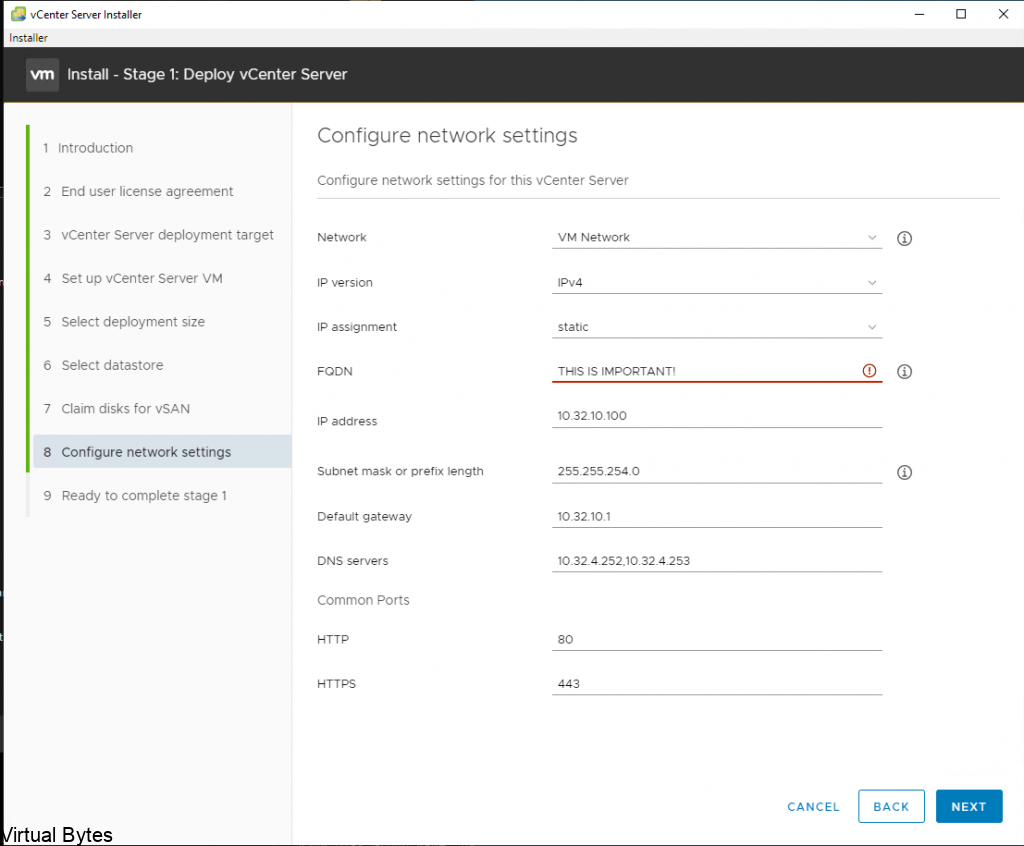This screenshot has height=846, width=1024.
Task: Click the 'HTTP' port label
Action: tap(333, 640)
